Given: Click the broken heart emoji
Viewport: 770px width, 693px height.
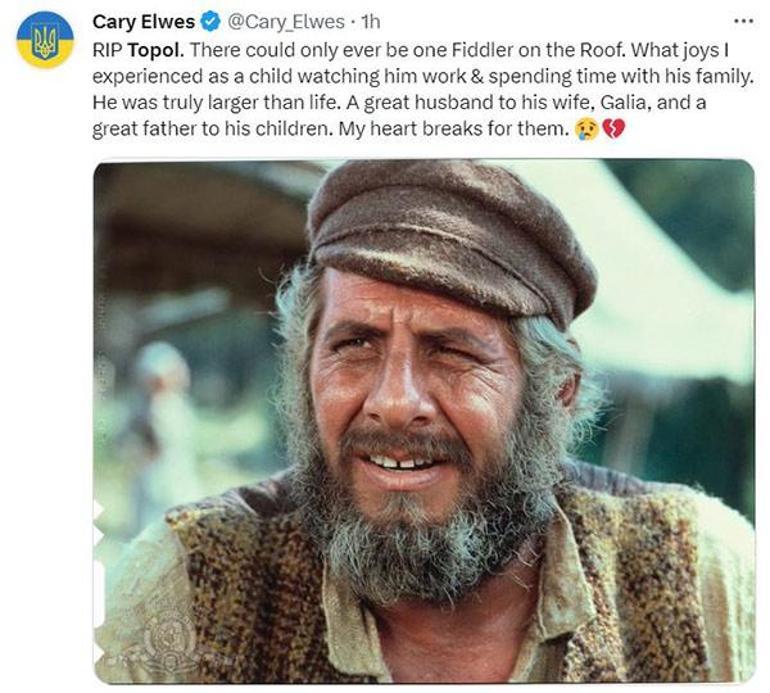Looking at the screenshot, I should [613, 129].
